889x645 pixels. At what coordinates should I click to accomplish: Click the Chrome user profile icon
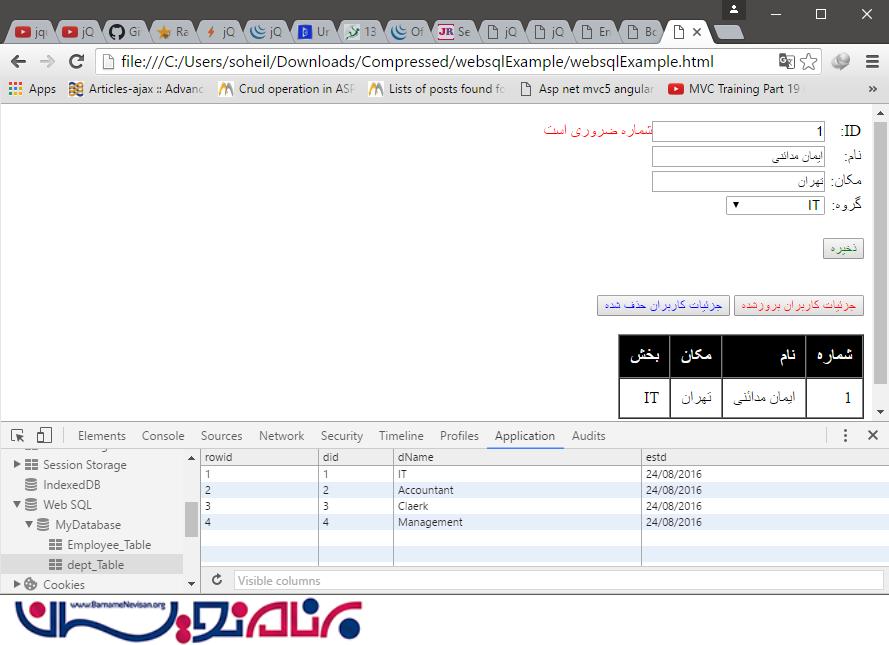click(734, 10)
